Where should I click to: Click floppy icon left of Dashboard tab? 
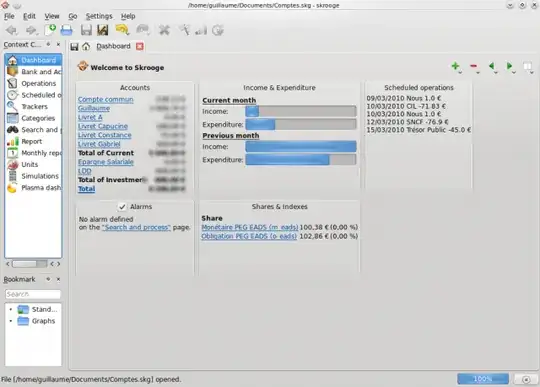coord(74,46)
